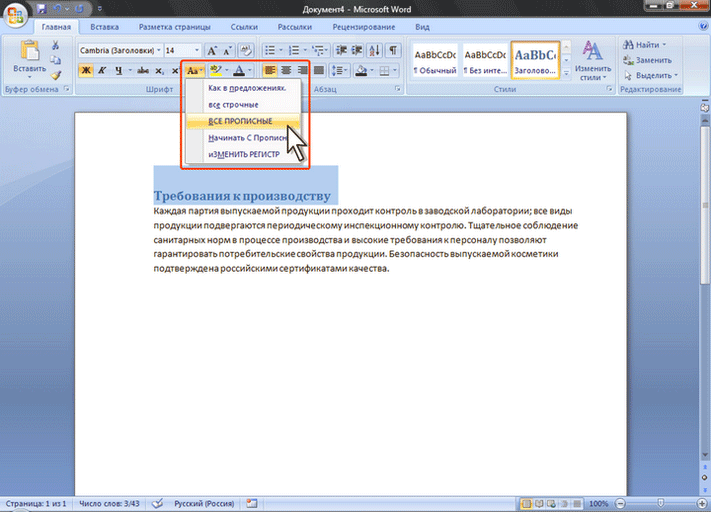The width and height of the screenshot is (711, 512).
Task: Open font name dropdown Cambria
Action: (159, 50)
